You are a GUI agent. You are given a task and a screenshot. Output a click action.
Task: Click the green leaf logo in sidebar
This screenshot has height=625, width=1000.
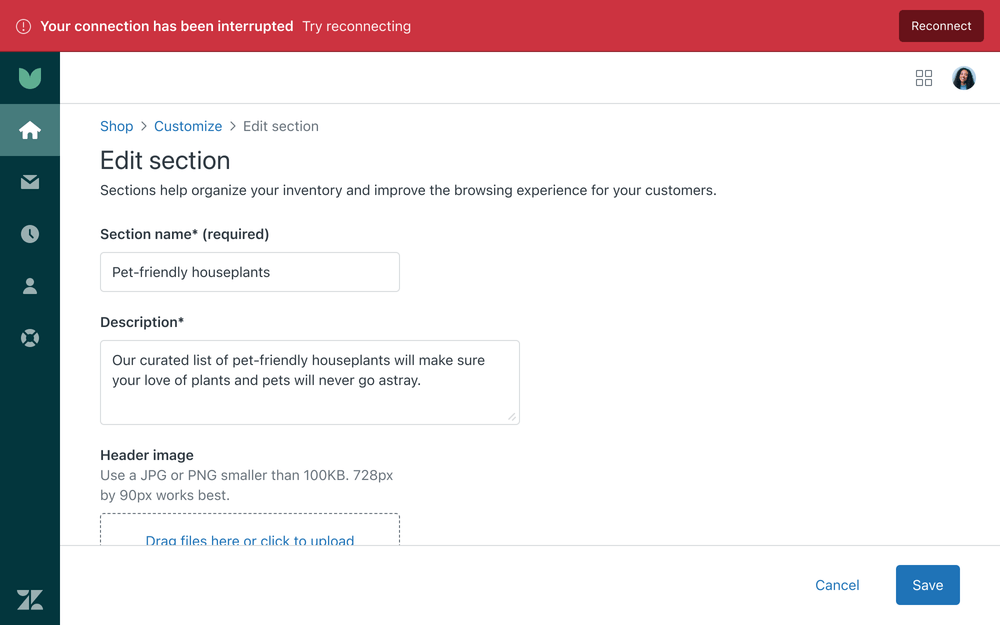pos(30,77)
